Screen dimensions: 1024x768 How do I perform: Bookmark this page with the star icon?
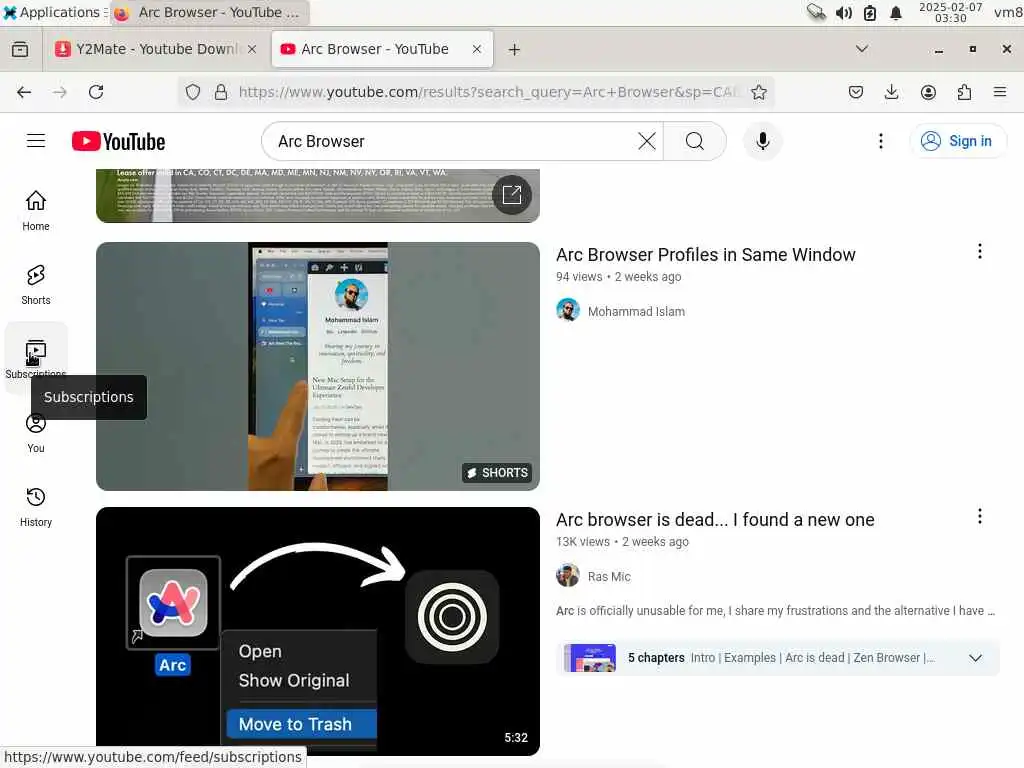(x=758, y=92)
